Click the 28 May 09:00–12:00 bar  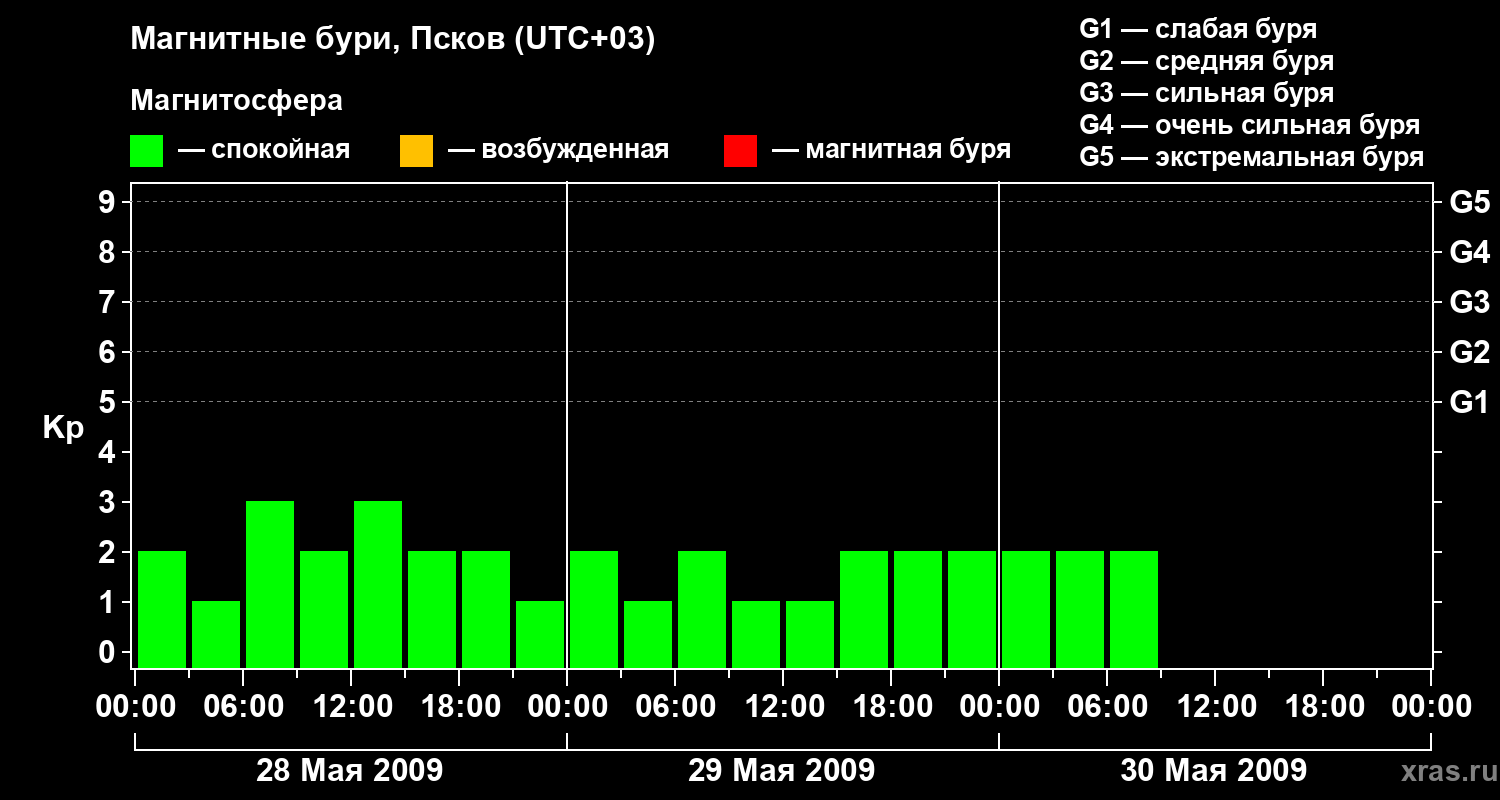coord(324,609)
